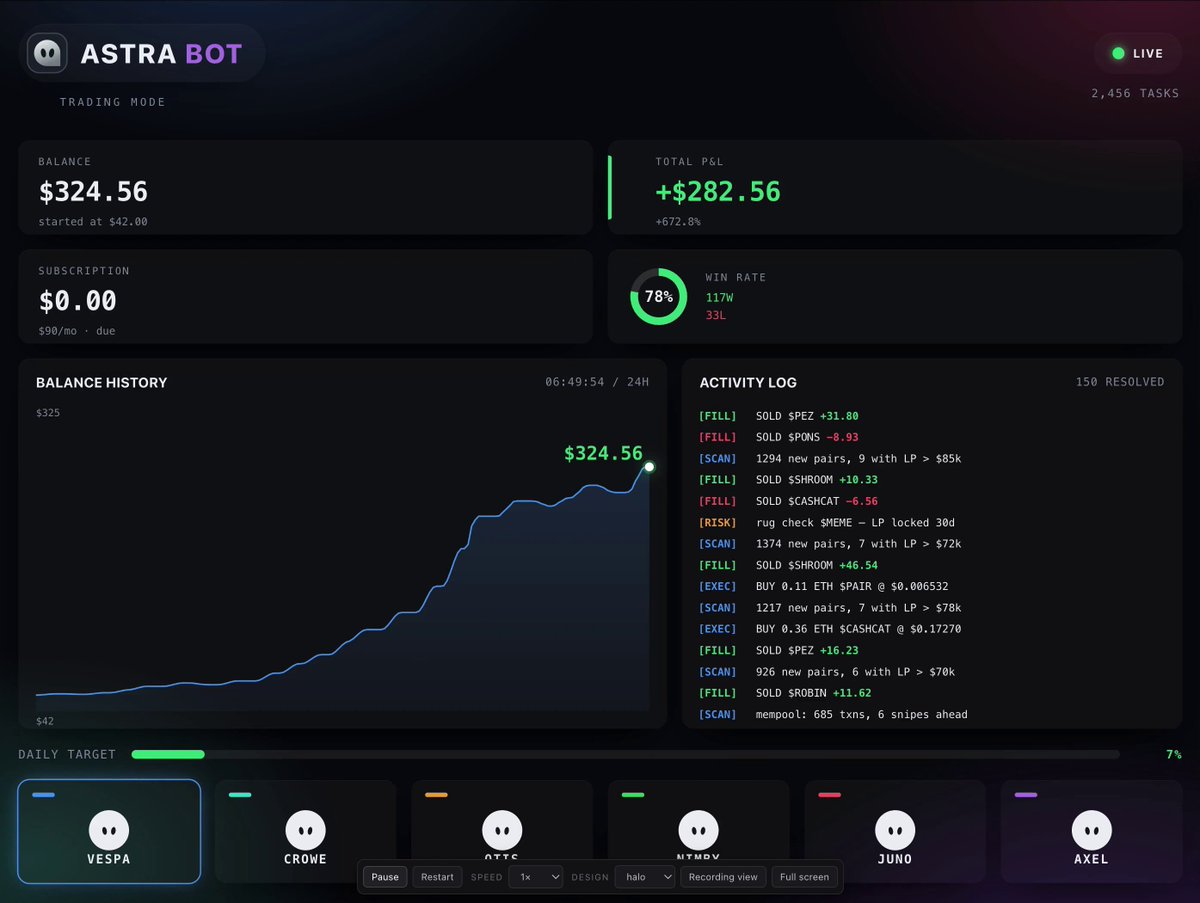Choose the AXEL bot avatar
This screenshot has width=1200, height=903.
[1092, 831]
